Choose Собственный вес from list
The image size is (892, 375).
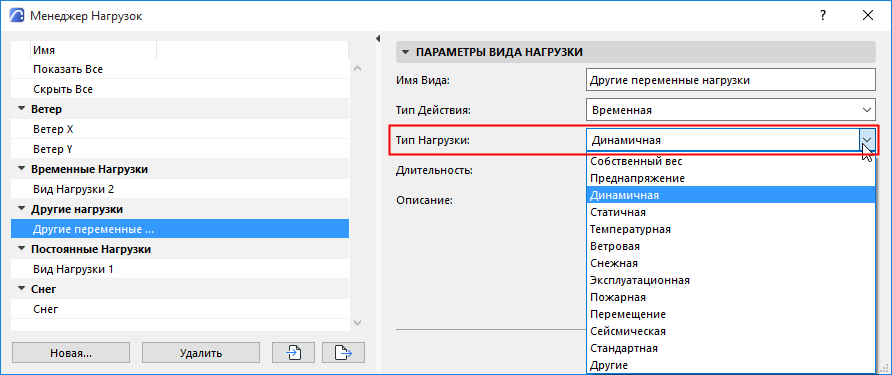click(x=730, y=161)
